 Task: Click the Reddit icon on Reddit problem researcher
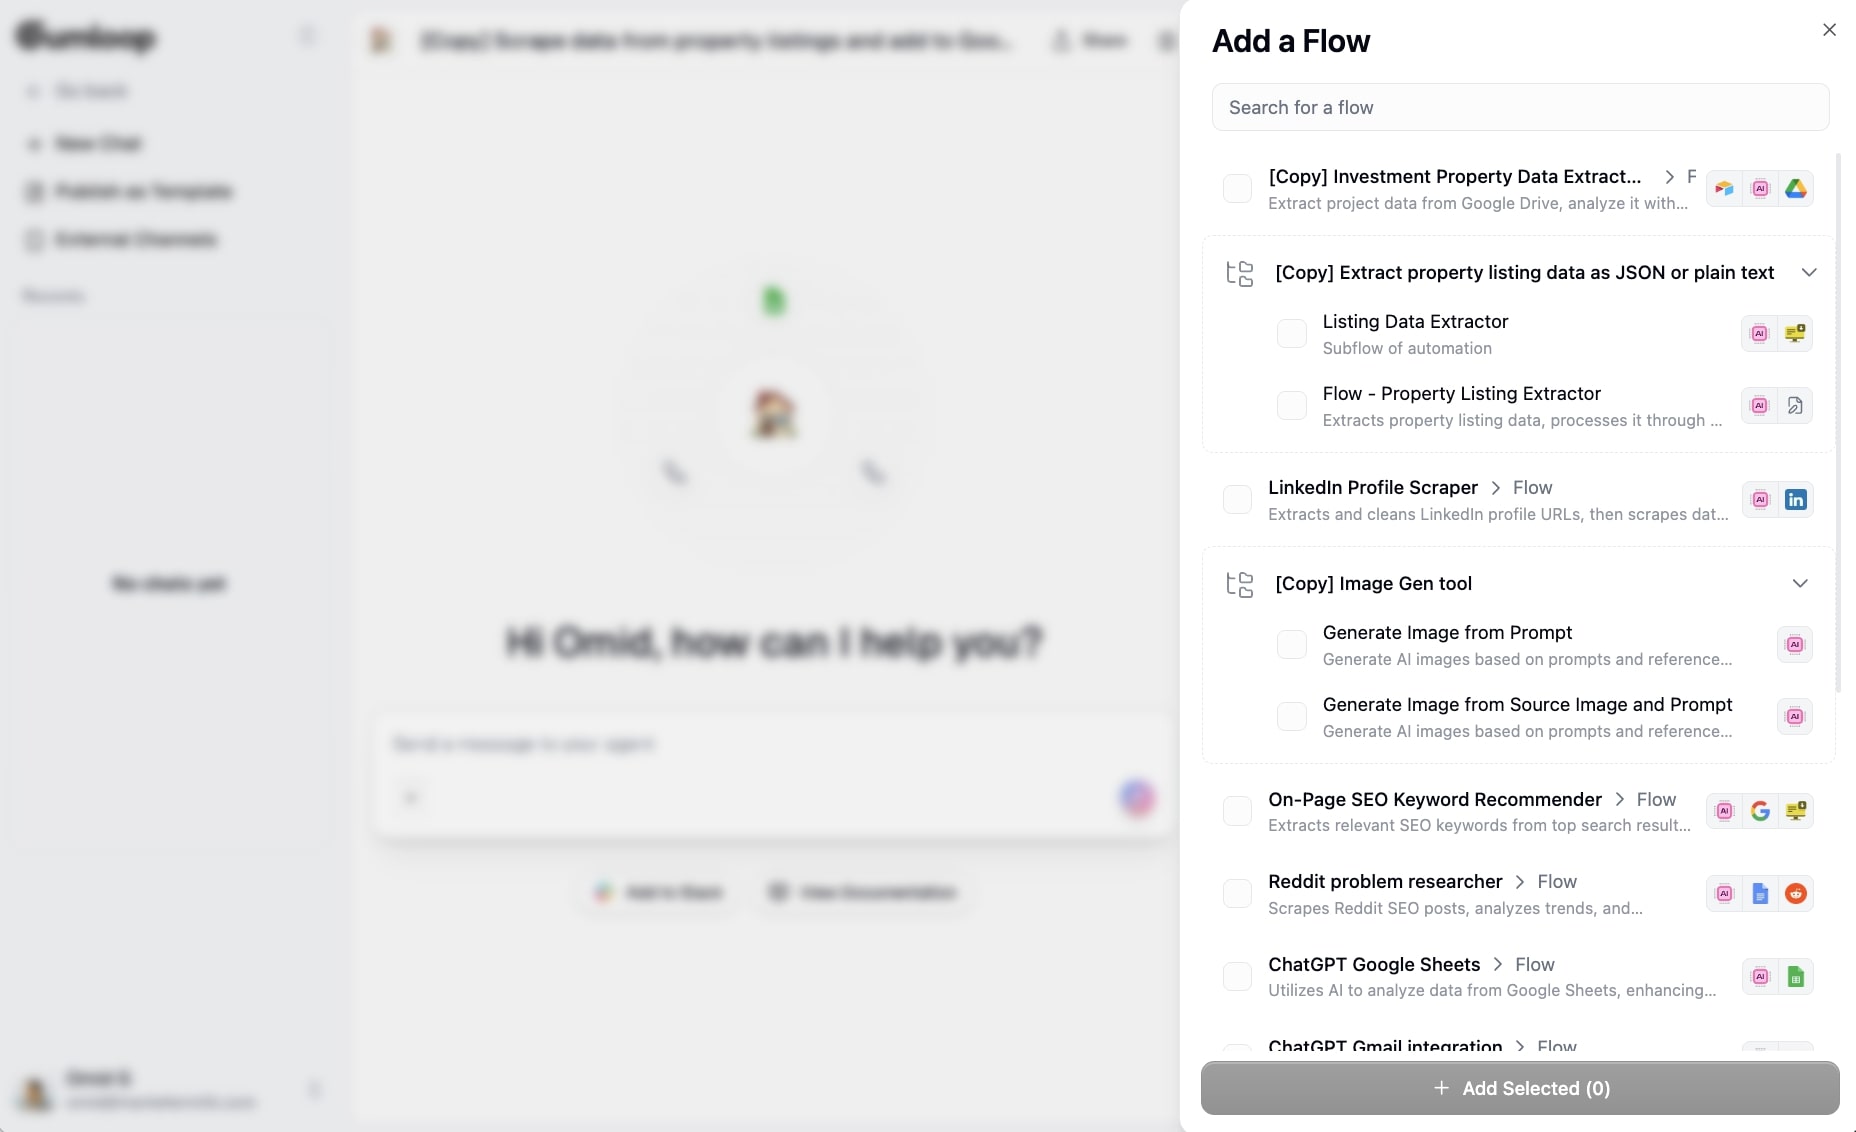(x=1796, y=893)
